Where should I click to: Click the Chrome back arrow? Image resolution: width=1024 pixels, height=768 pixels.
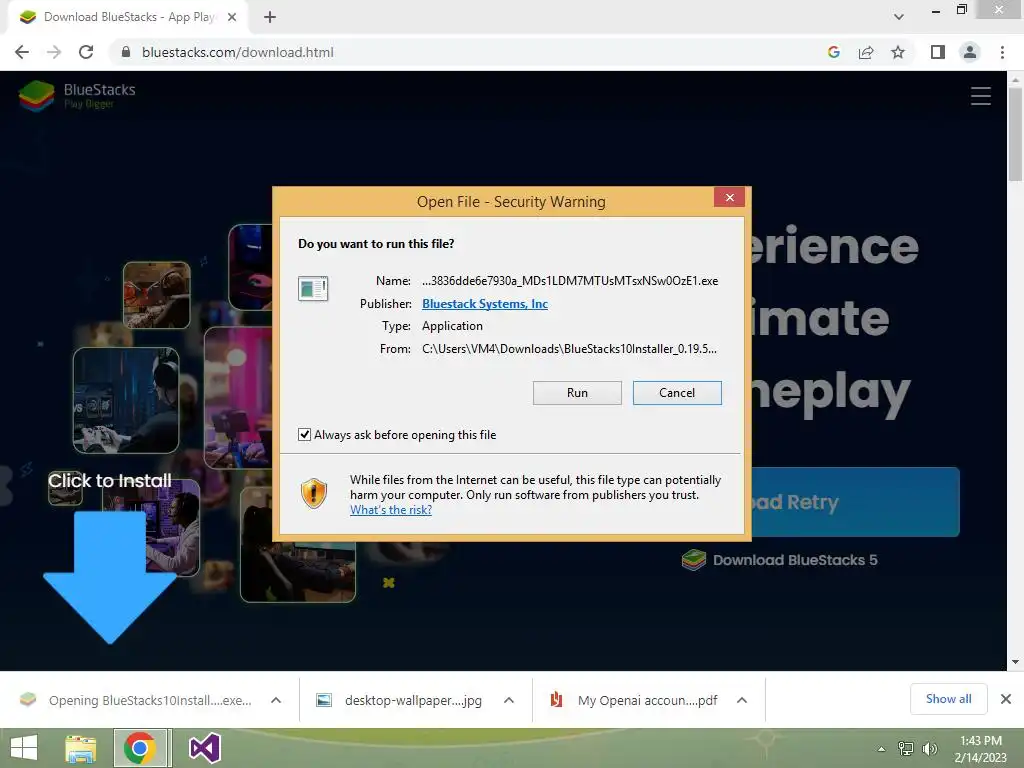[x=22, y=52]
